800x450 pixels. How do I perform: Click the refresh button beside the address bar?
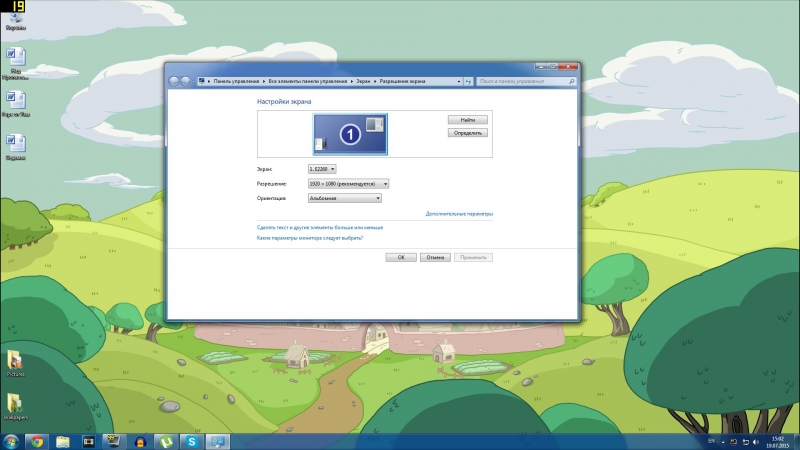pos(468,81)
